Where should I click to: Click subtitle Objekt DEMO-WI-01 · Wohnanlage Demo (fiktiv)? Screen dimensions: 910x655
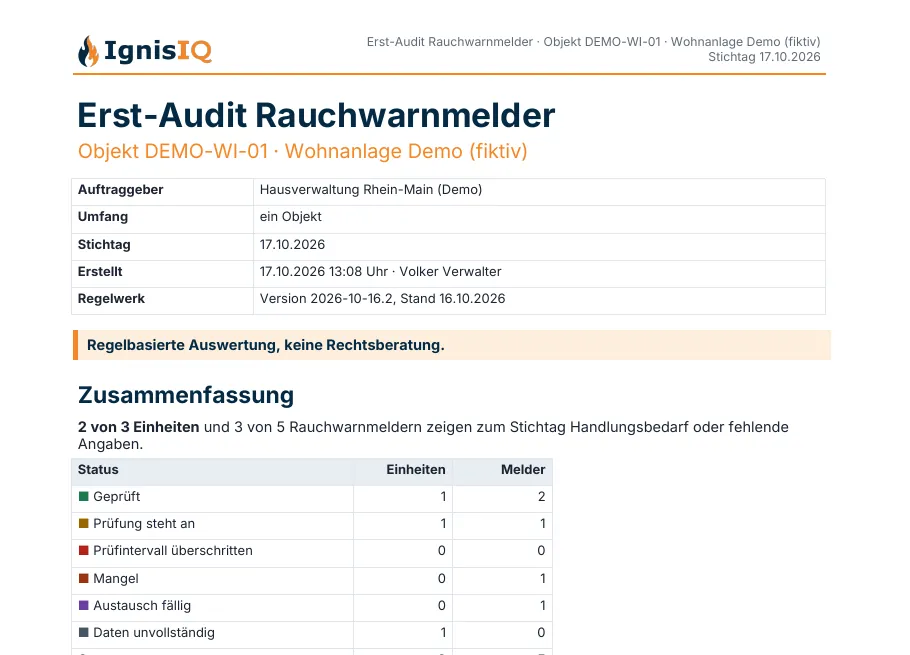[302, 151]
